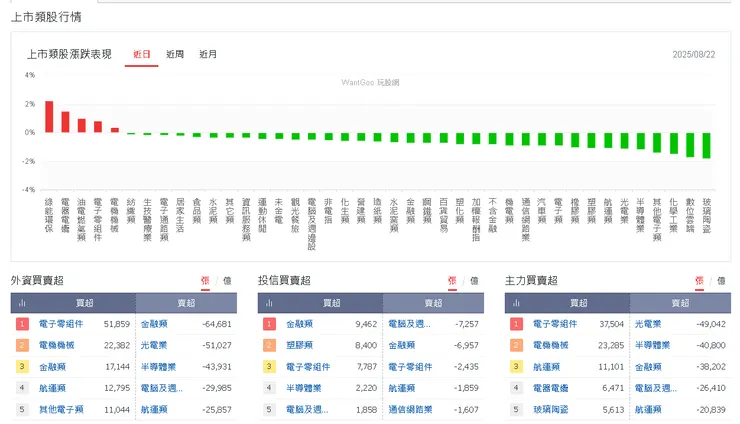Click the red 電器電纜 bar in chart
This screenshot has height=424, width=740.
click(x=65, y=122)
